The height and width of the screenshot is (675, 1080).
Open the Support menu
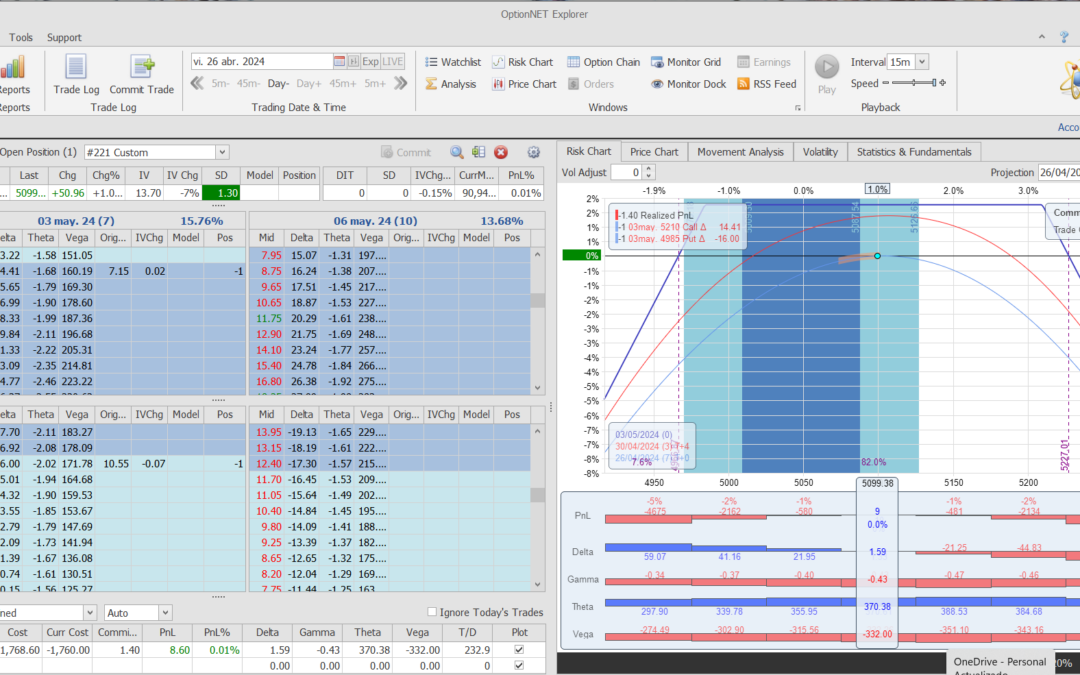(x=64, y=38)
